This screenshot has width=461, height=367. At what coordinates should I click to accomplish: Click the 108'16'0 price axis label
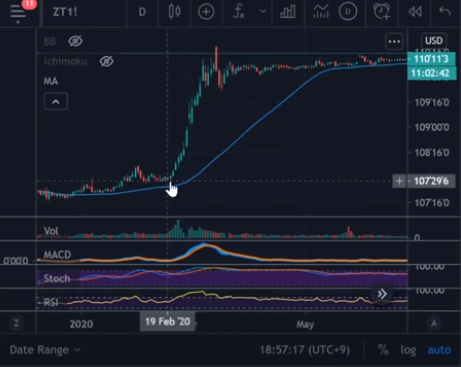pyautogui.click(x=432, y=153)
